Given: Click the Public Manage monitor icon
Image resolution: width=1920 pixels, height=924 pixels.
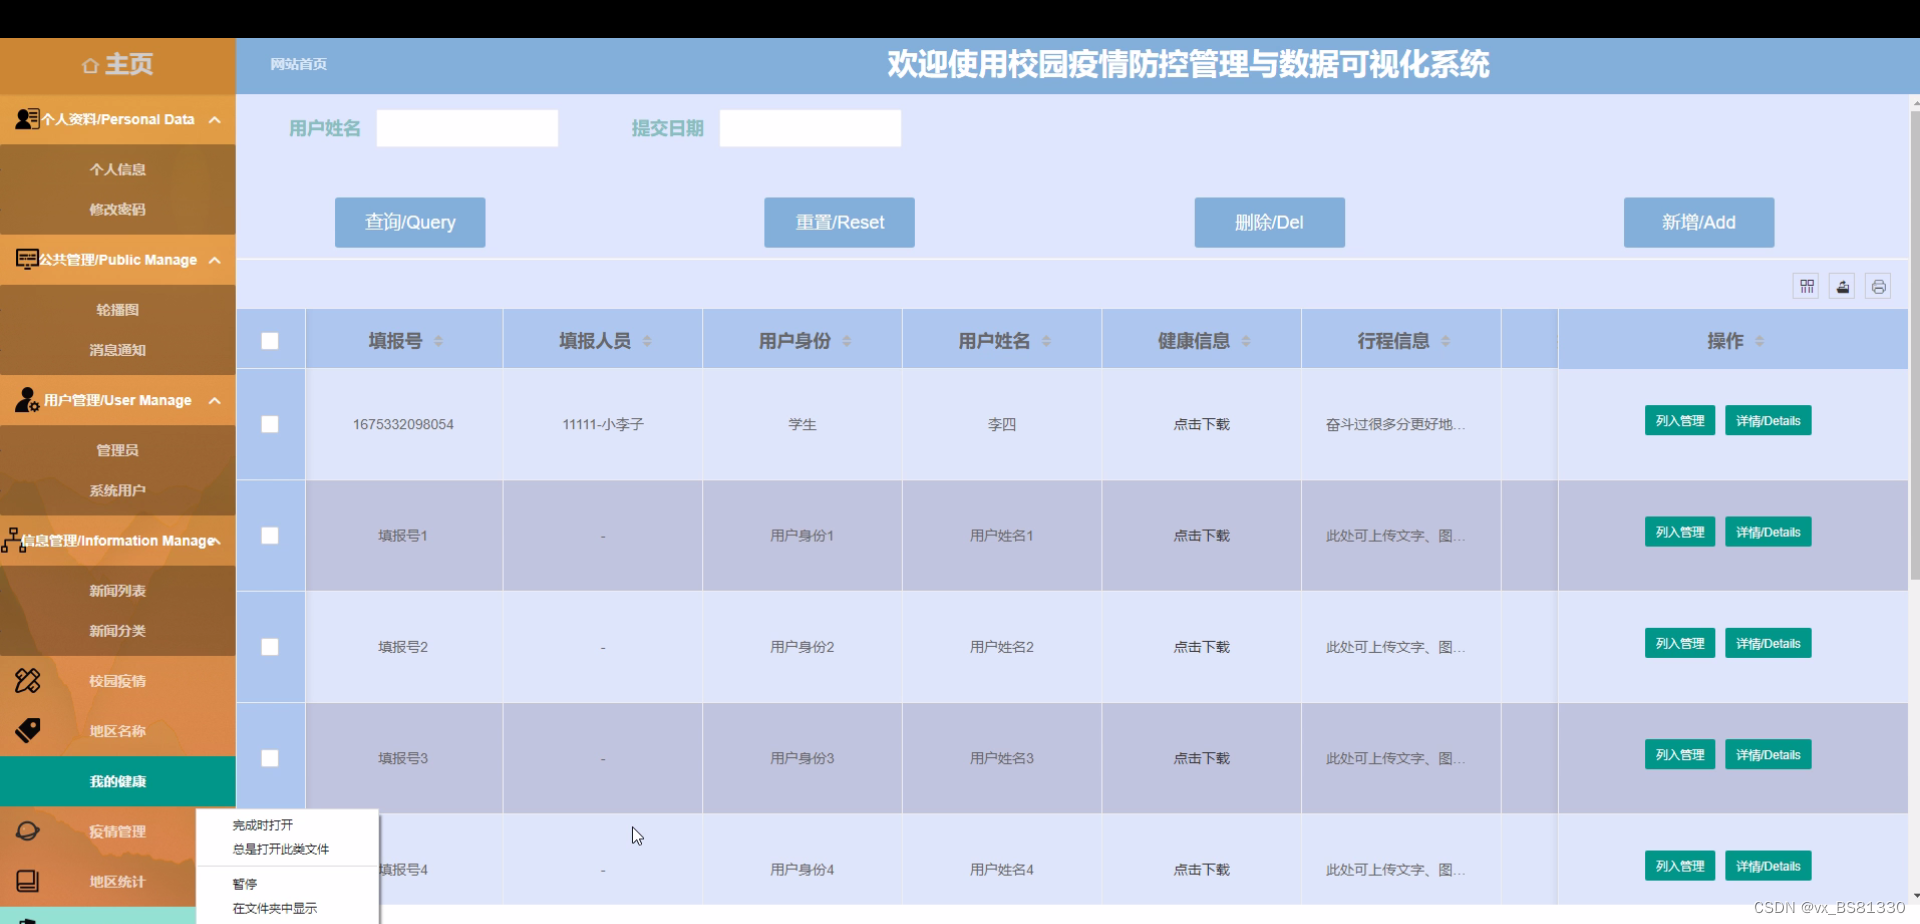Looking at the screenshot, I should (27, 260).
